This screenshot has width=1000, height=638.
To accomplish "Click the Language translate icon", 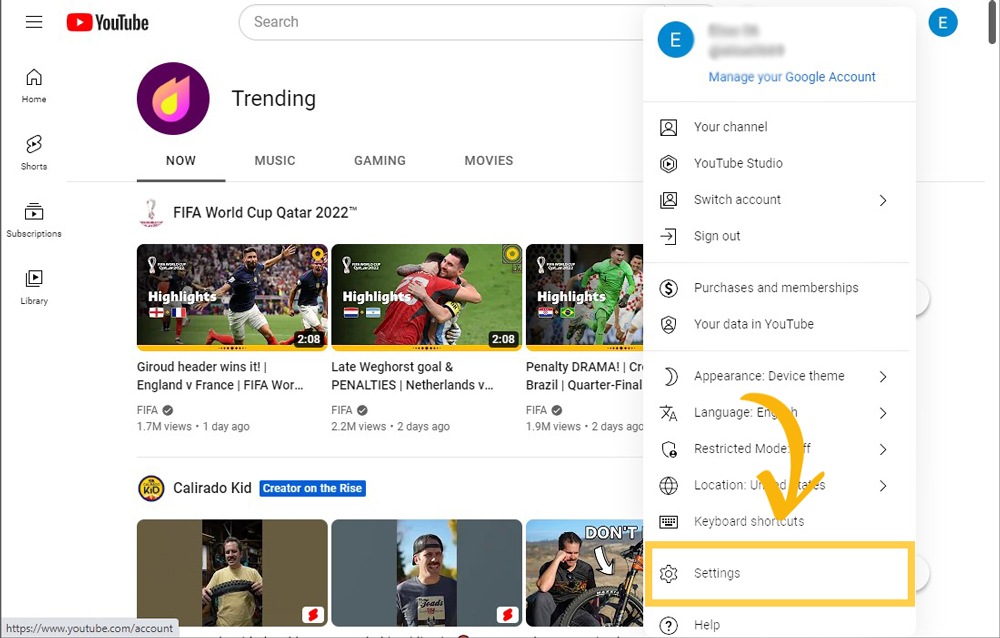I will point(668,413).
